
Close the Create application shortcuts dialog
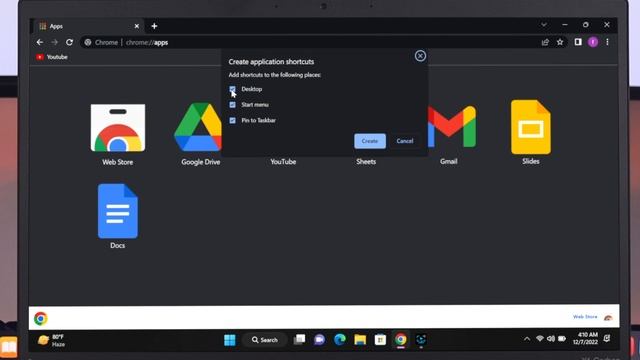click(x=420, y=56)
